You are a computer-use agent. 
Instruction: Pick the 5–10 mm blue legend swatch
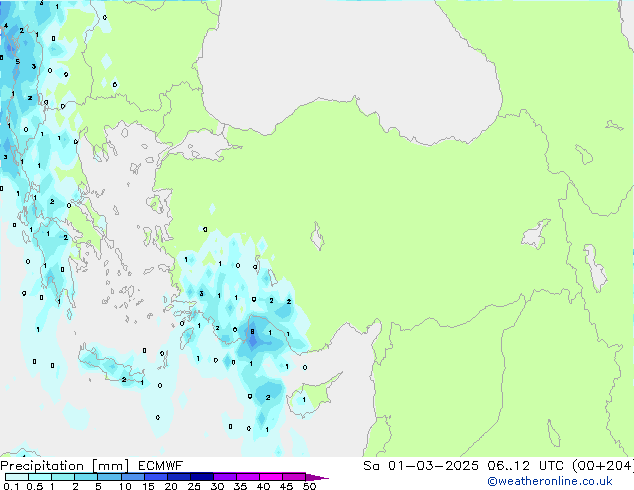109,477
